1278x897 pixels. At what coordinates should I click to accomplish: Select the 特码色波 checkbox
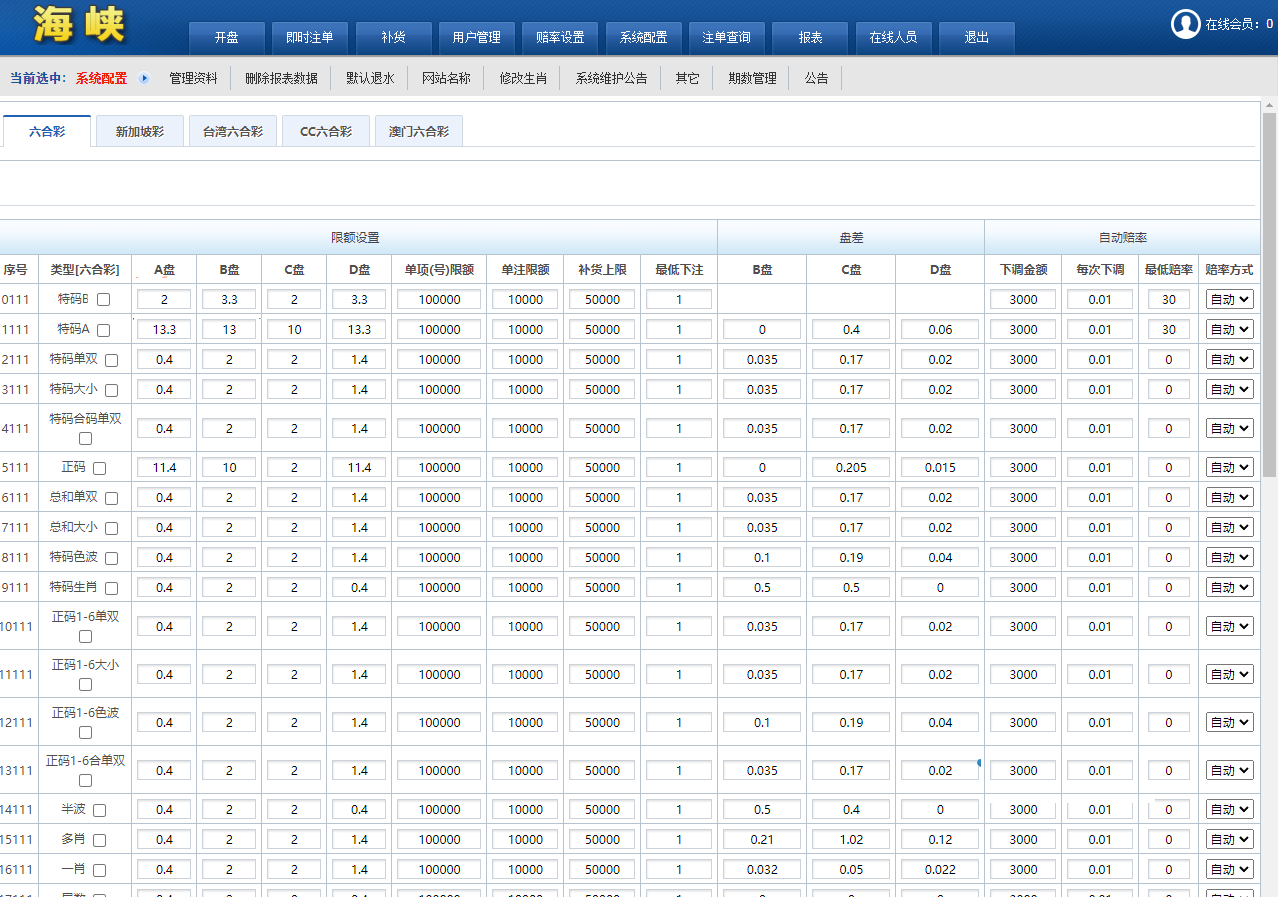pyautogui.click(x=111, y=558)
